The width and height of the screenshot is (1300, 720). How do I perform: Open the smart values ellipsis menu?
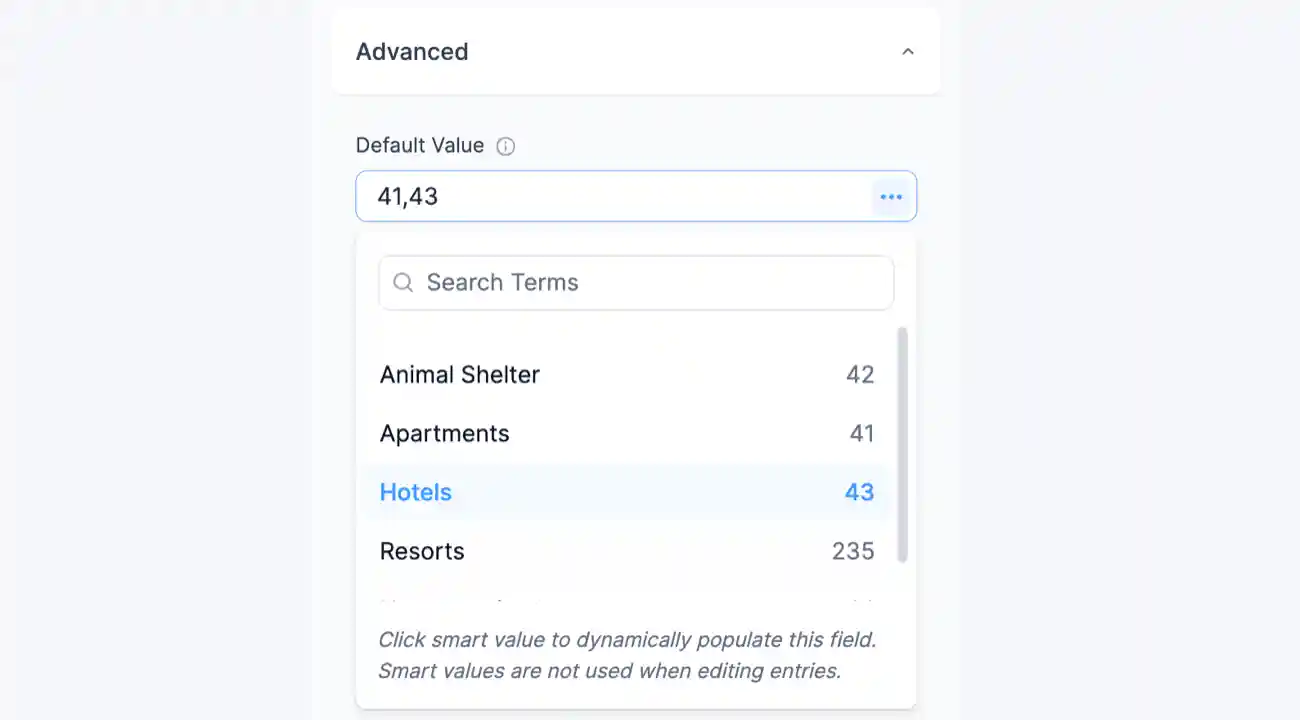891,196
